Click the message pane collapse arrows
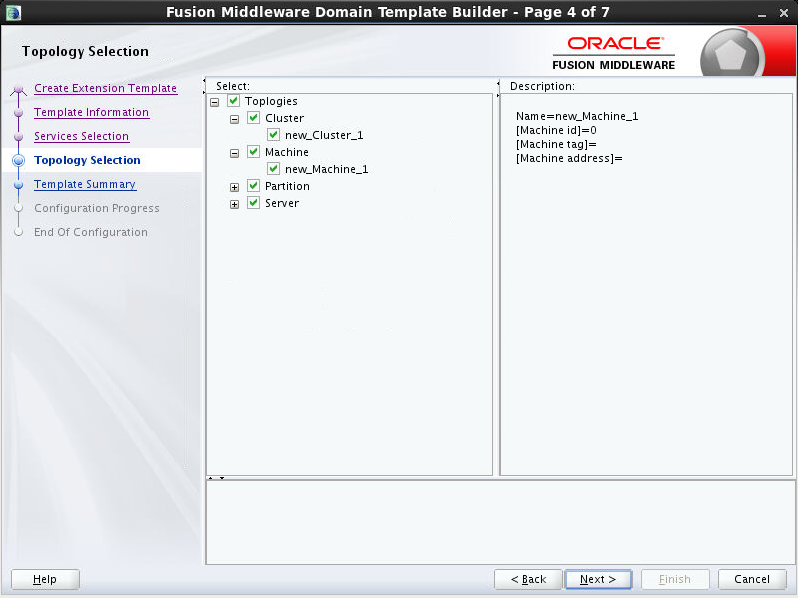798x598 pixels. click(216, 478)
